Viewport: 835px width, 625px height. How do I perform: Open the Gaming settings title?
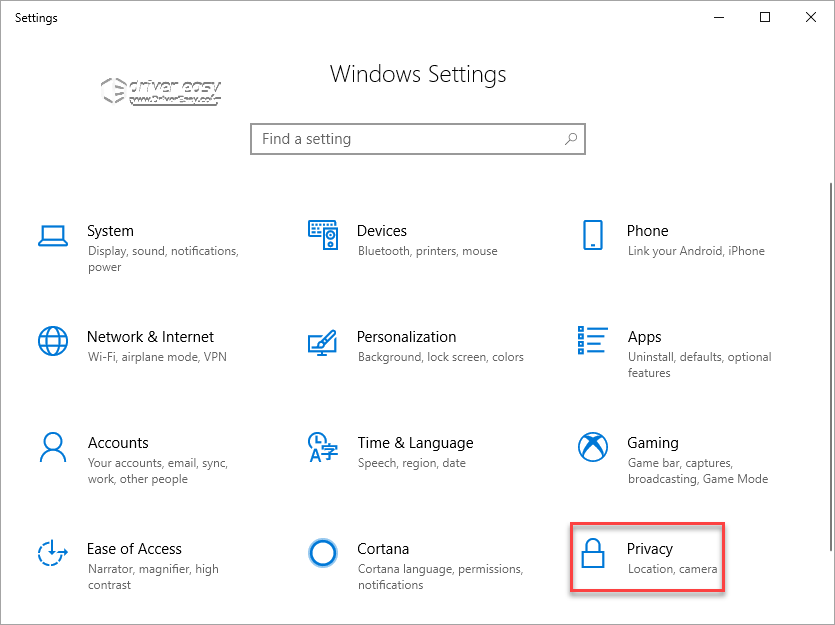[653, 443]
